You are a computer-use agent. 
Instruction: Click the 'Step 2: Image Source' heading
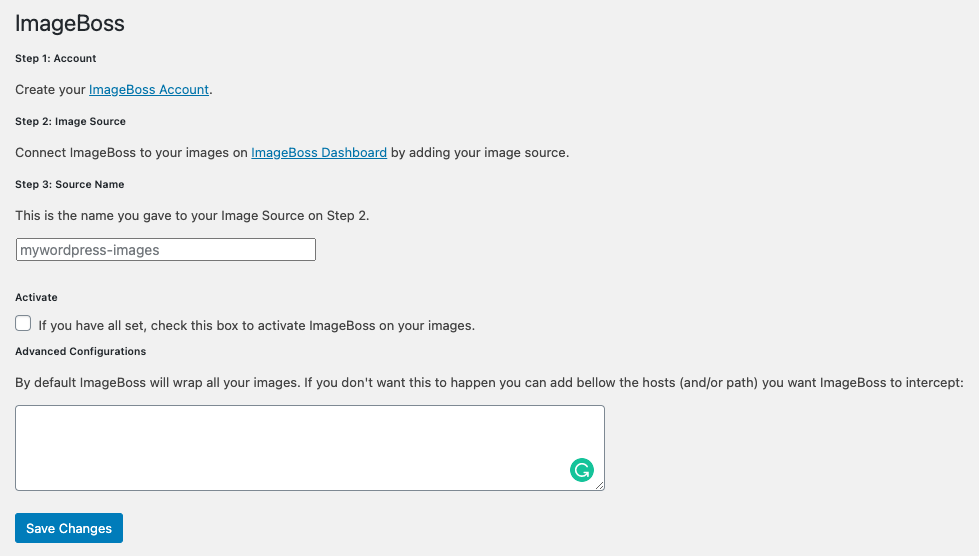click(x=70, y=122)
